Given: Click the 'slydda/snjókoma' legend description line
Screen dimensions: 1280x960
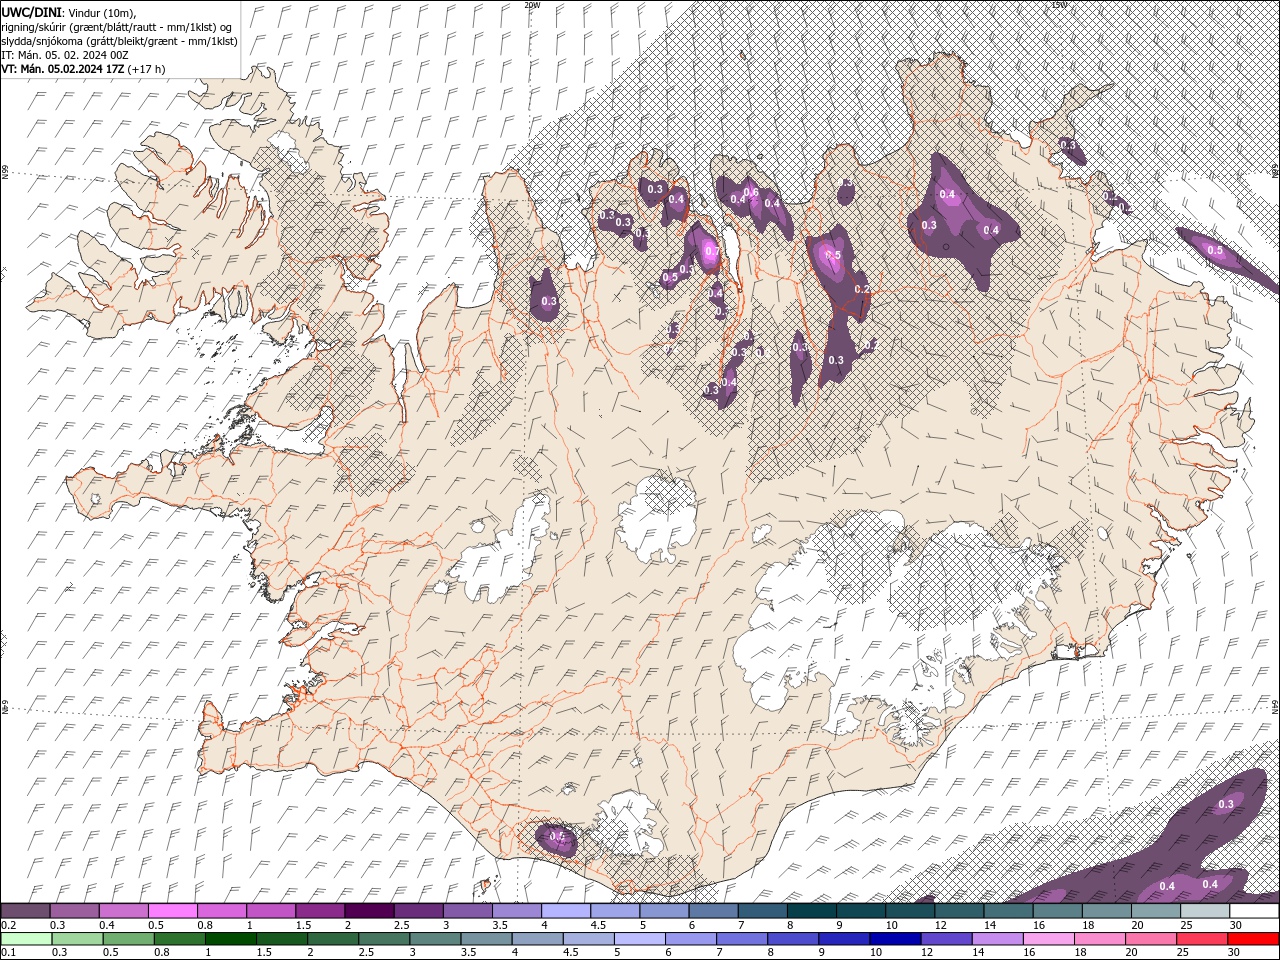Looking at the screenshot, I should pos(119,41).
